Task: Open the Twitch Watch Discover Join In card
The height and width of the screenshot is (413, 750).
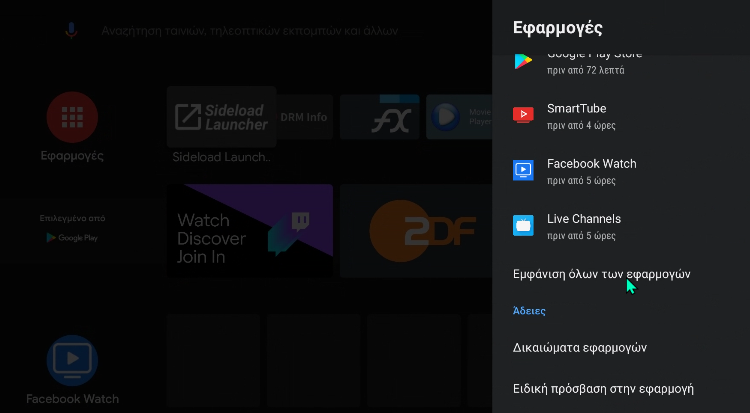Action: [x=250, y=231]
